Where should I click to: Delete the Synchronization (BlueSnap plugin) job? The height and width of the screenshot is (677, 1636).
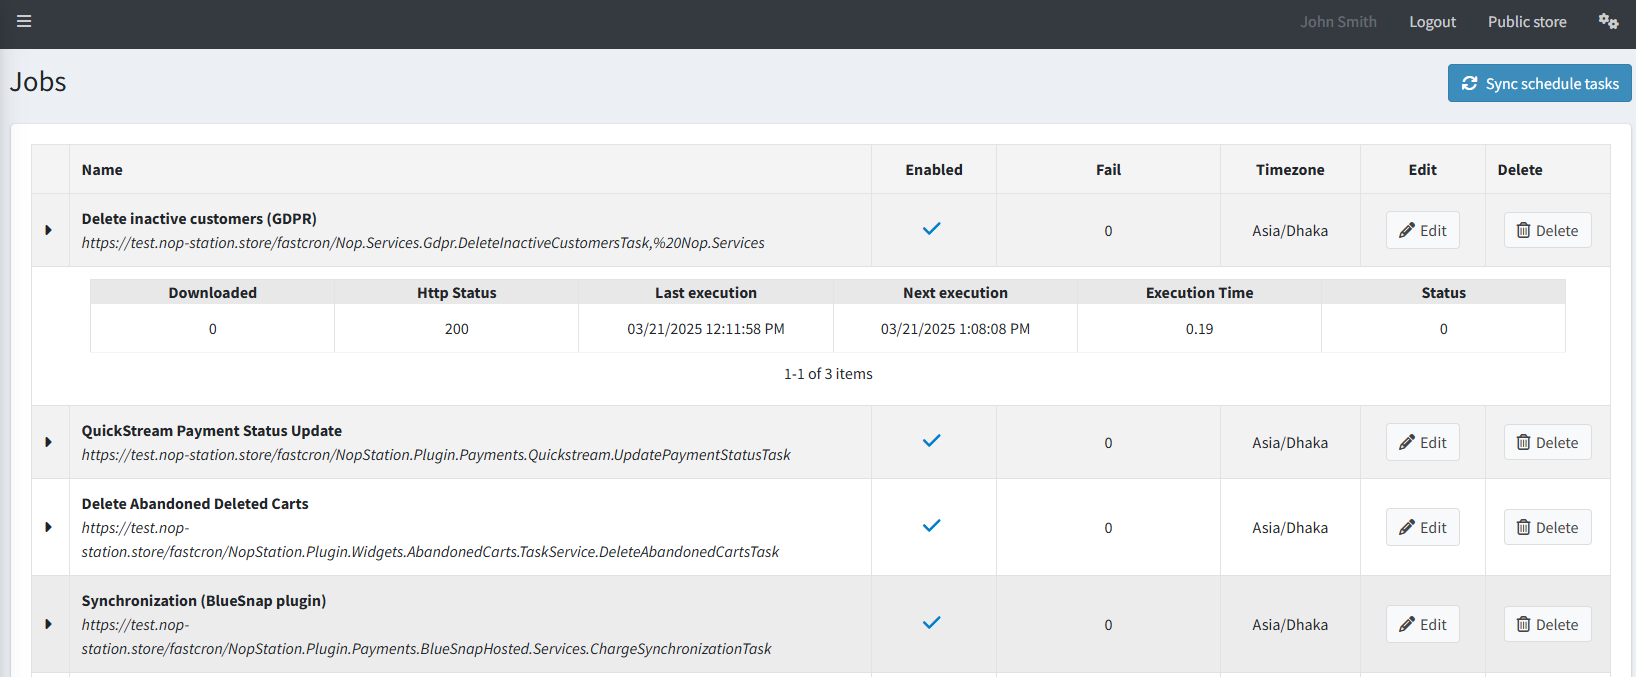pos(1547,624)
